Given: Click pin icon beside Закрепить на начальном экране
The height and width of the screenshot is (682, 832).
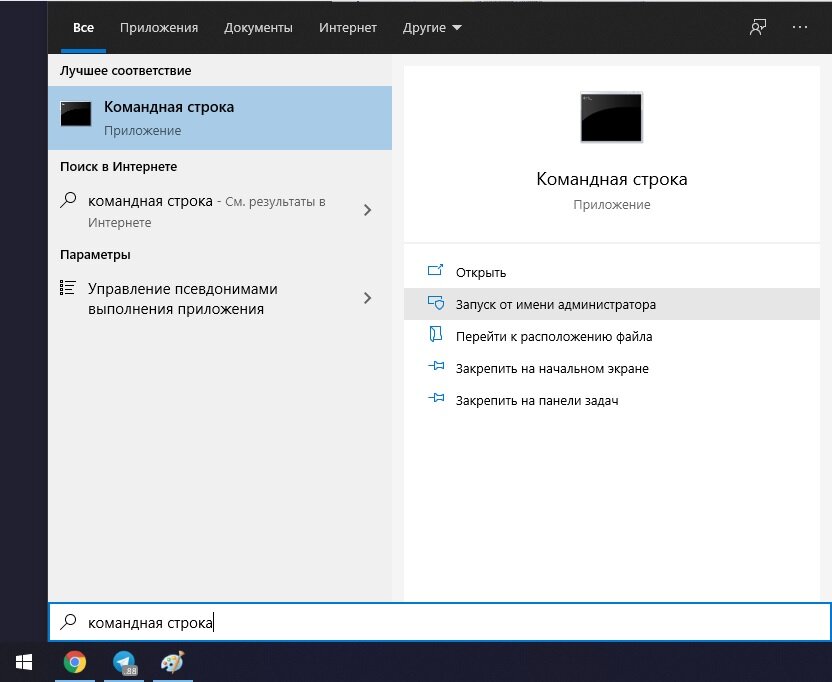Looking at the screenshot, I should (x=436, y=366).
